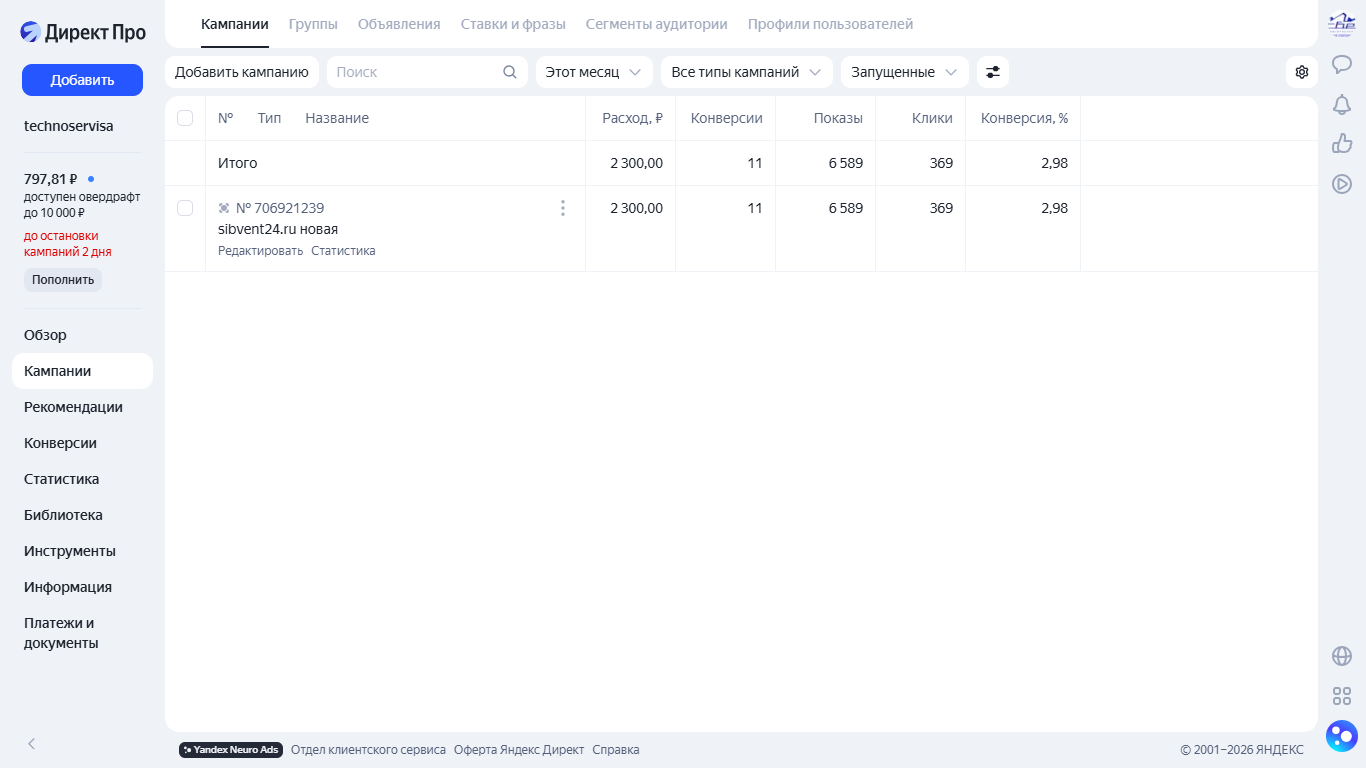Open the notifications bell
The width and height of the screenshot is (1366, 768).
coord(1342,104)
